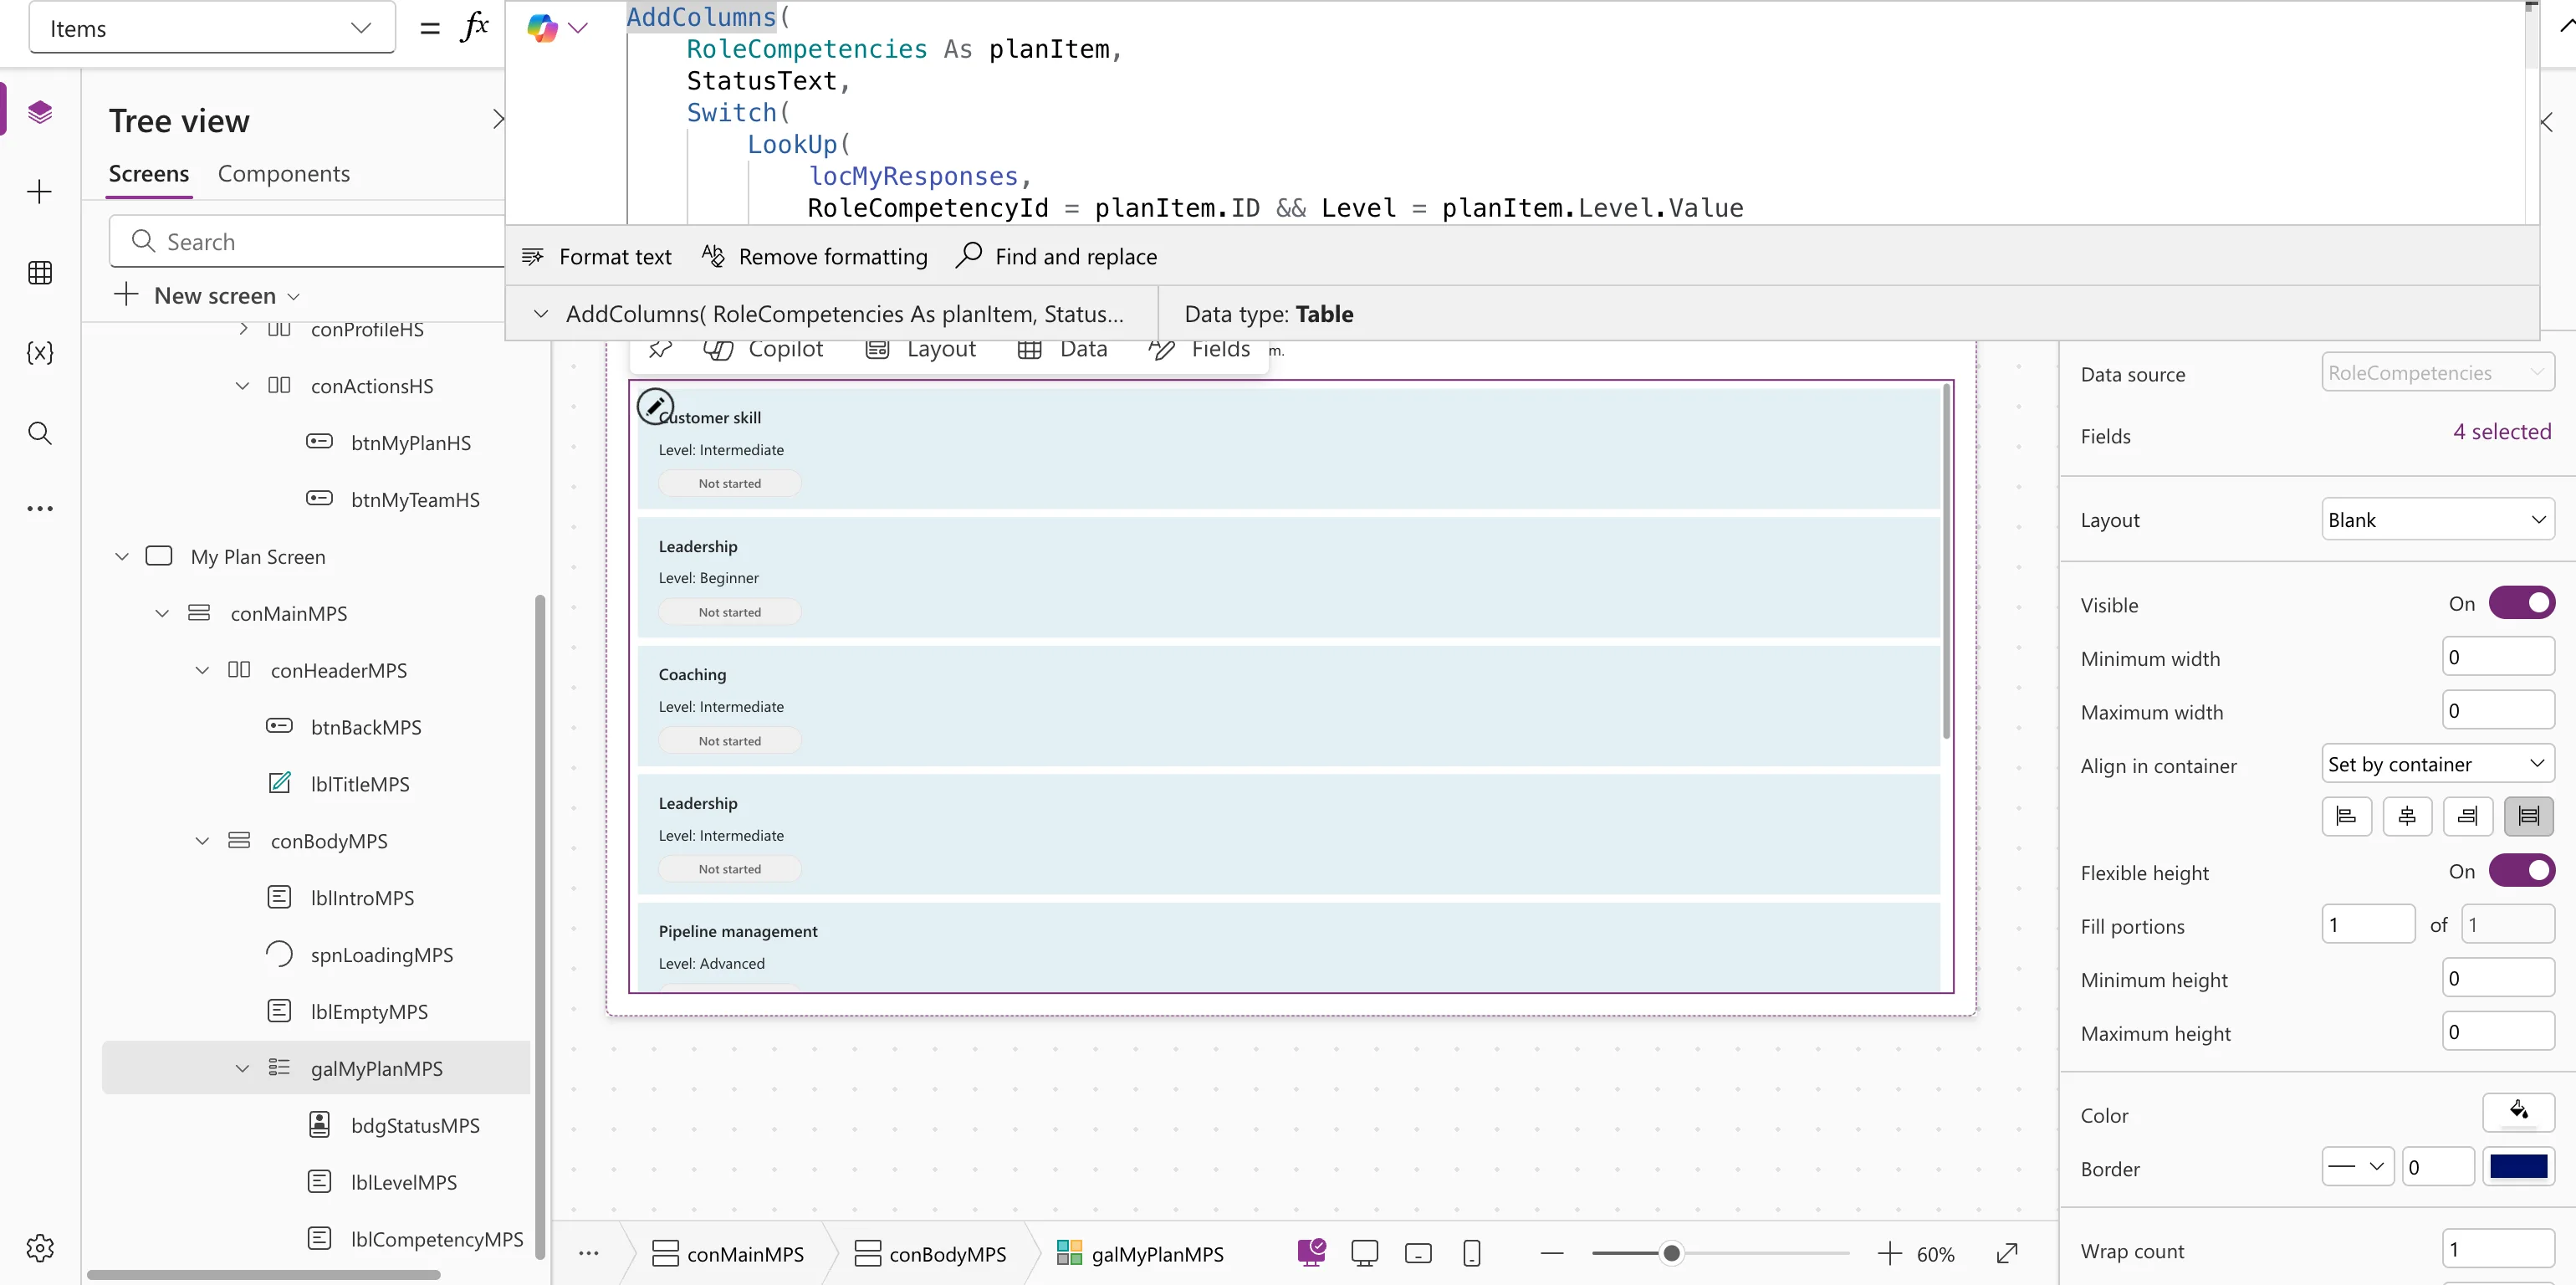
Task: Toggle the Flexible height switch
Action: click(x=2521, y=871)
